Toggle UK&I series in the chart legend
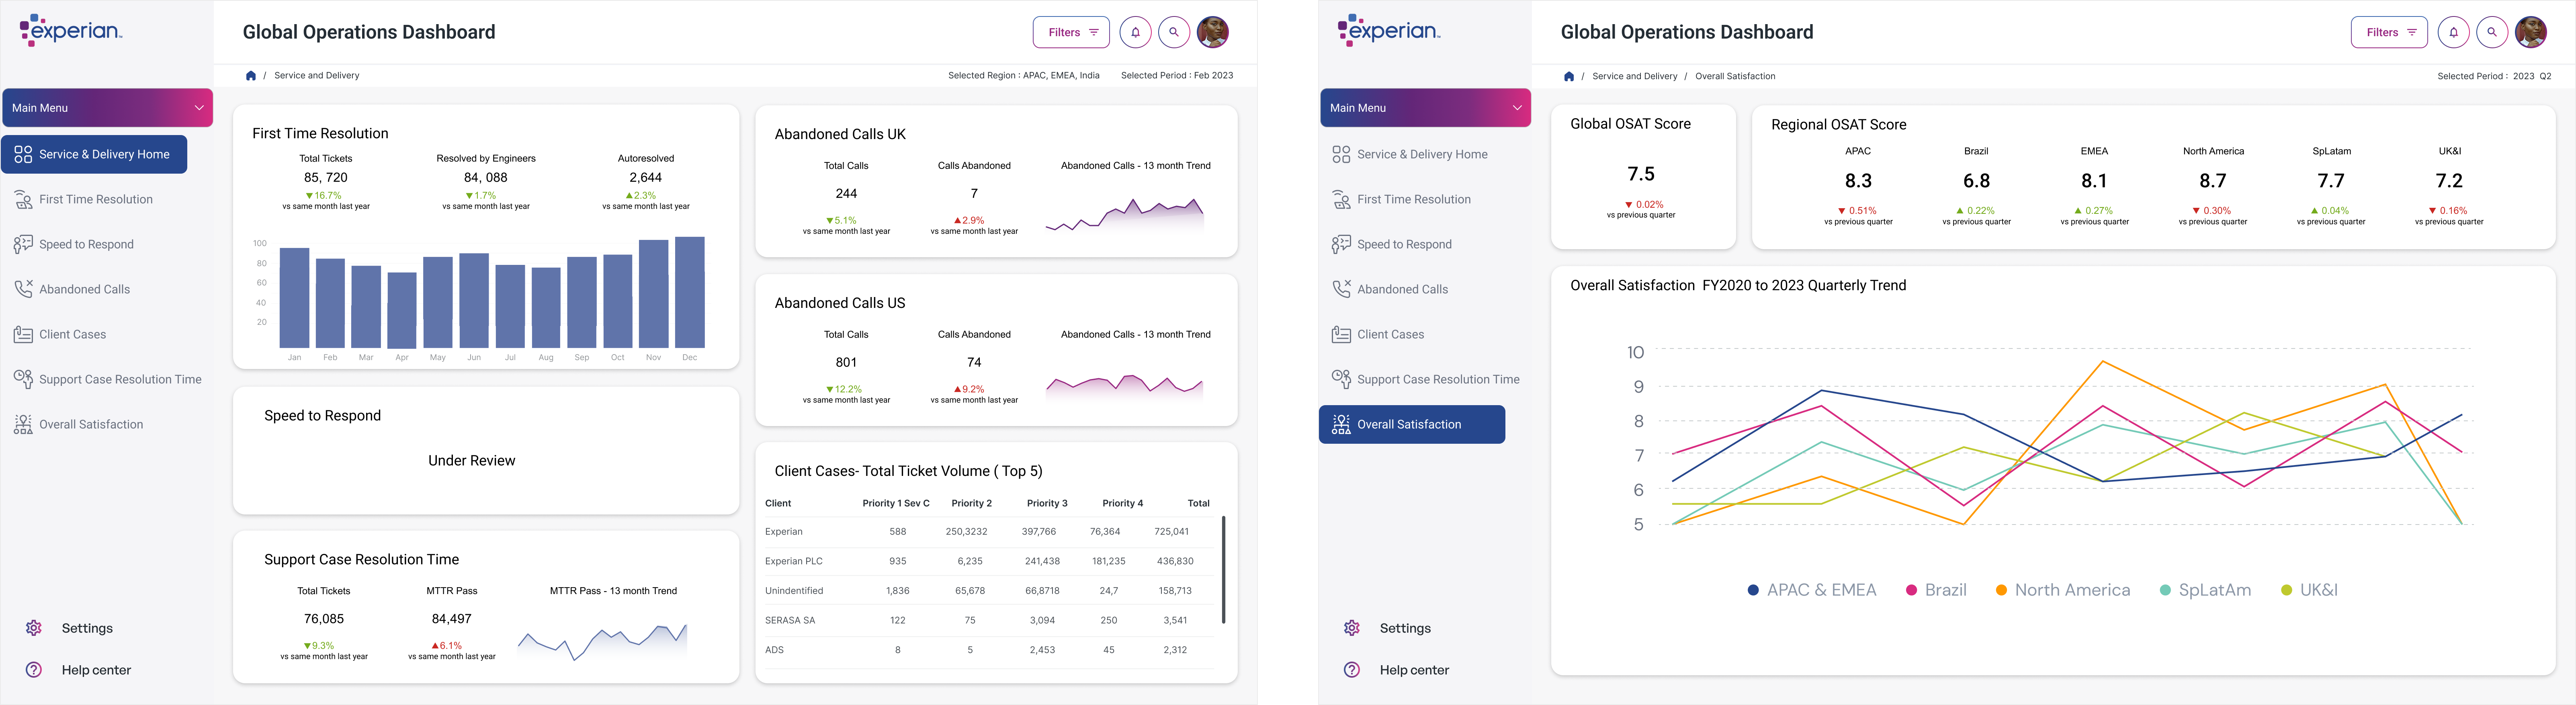 click(x=2309, y=590)
